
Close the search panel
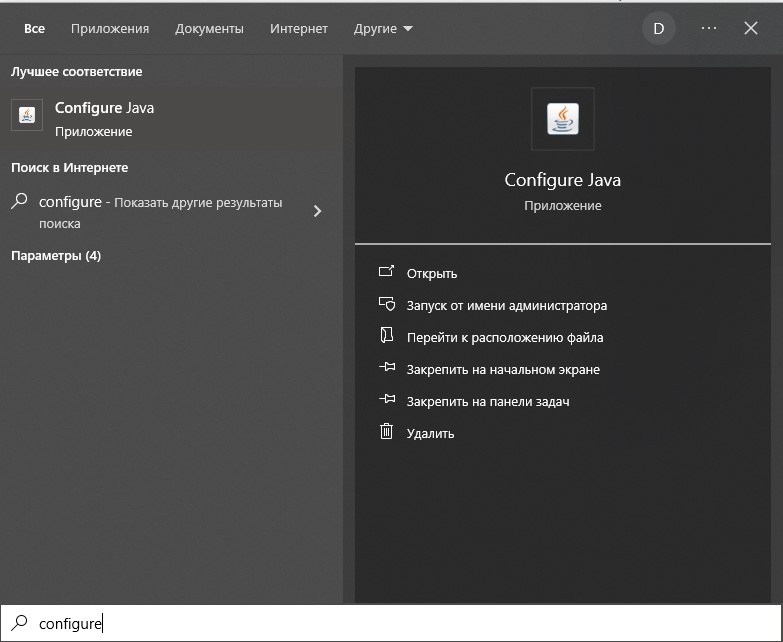751,28
